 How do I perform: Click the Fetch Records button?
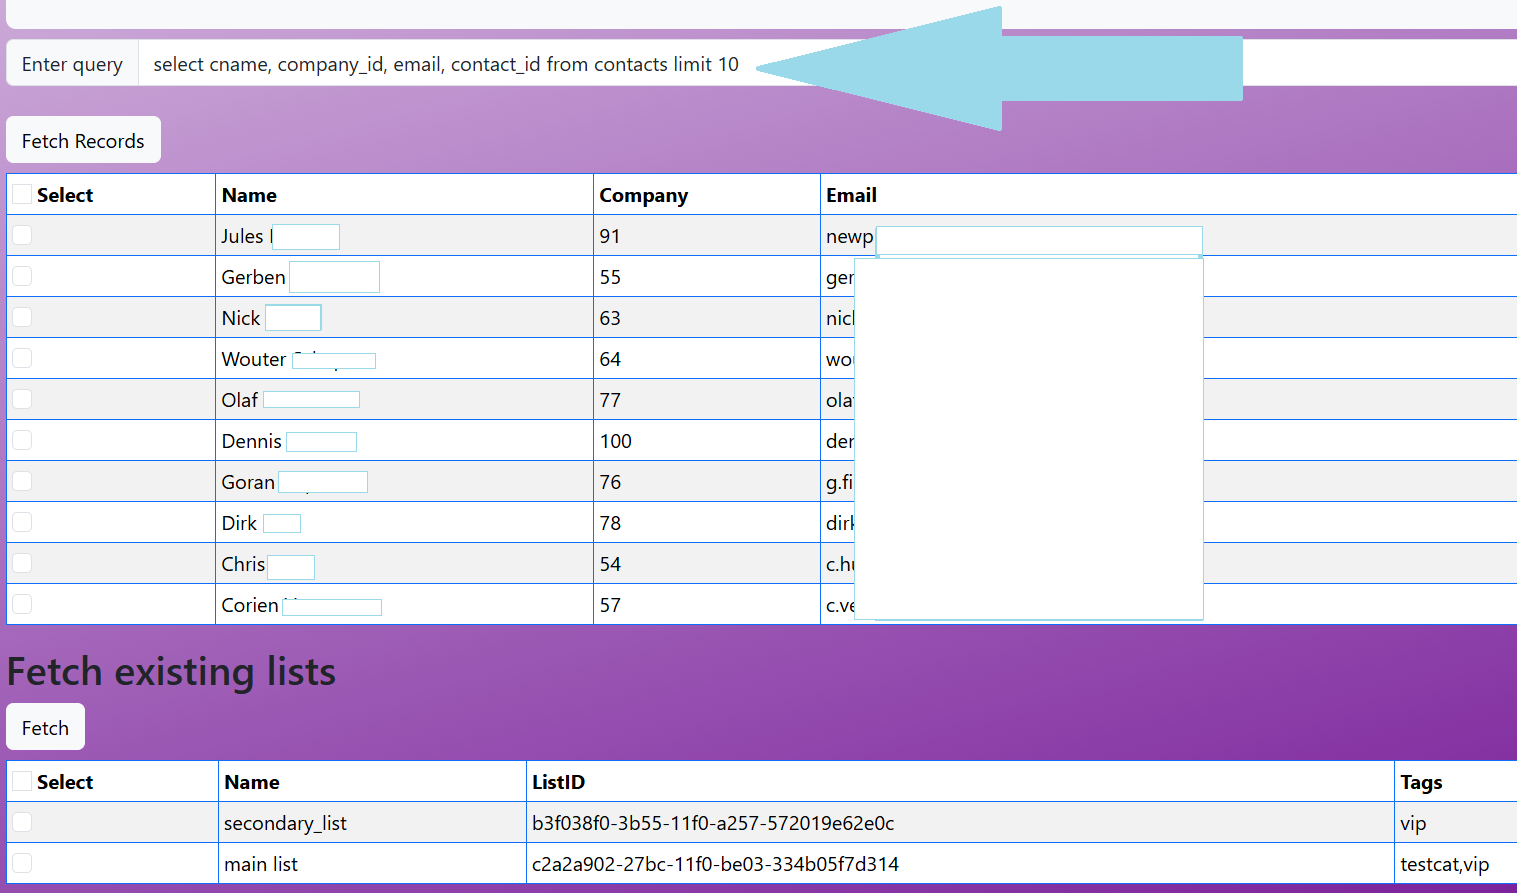click(x=83, y=141)
